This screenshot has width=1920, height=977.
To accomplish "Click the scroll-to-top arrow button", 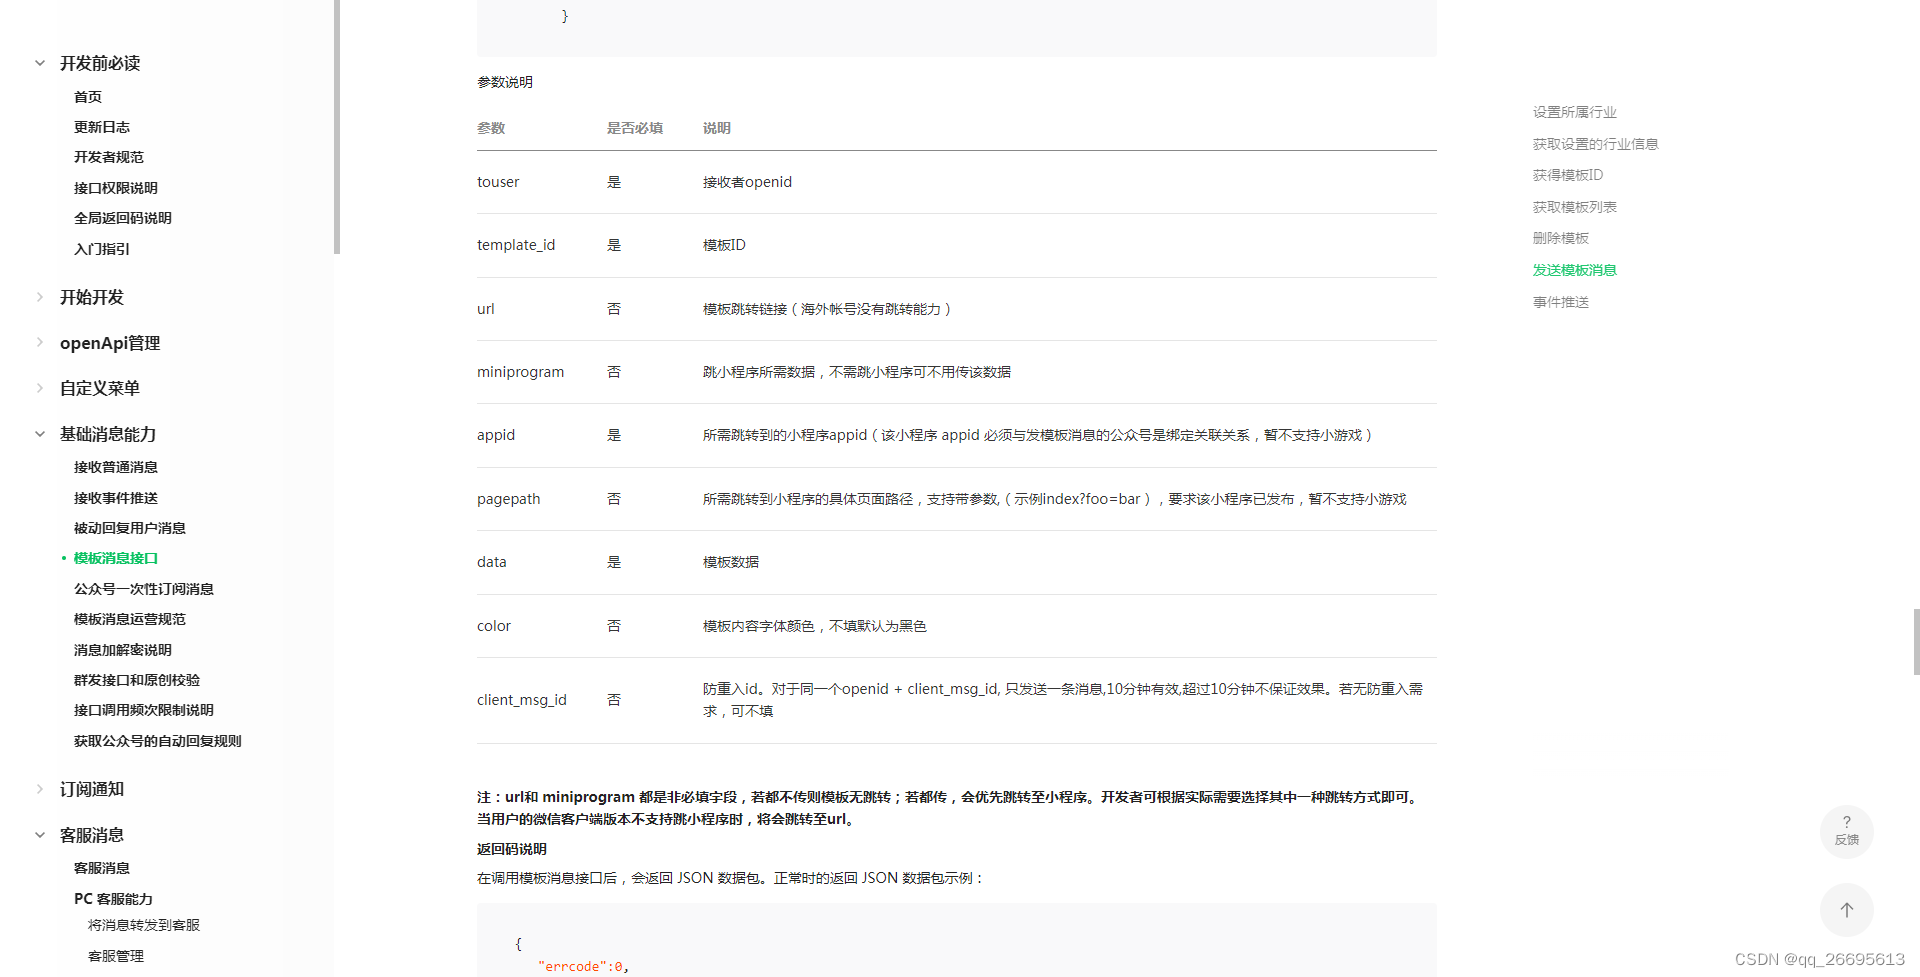I will (x=1846, y=910).
